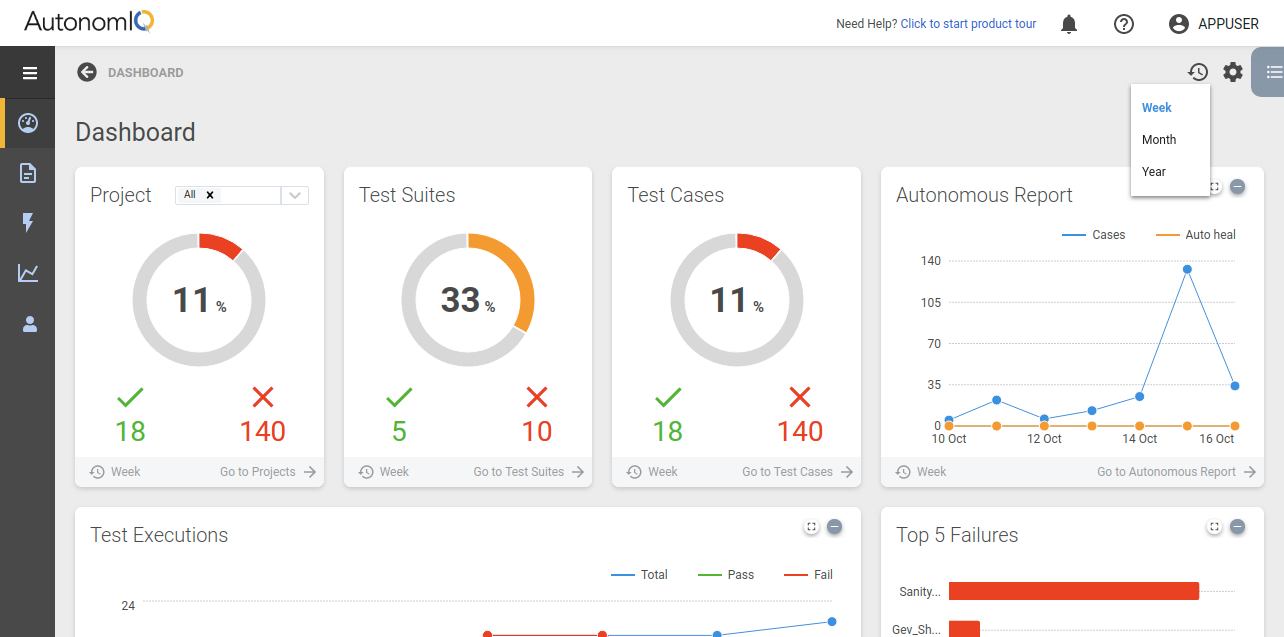Screen dimensions: 1284x637
Task: Open the time range history dropdown
Action: pyautogui.click(x=1197, y=72)
